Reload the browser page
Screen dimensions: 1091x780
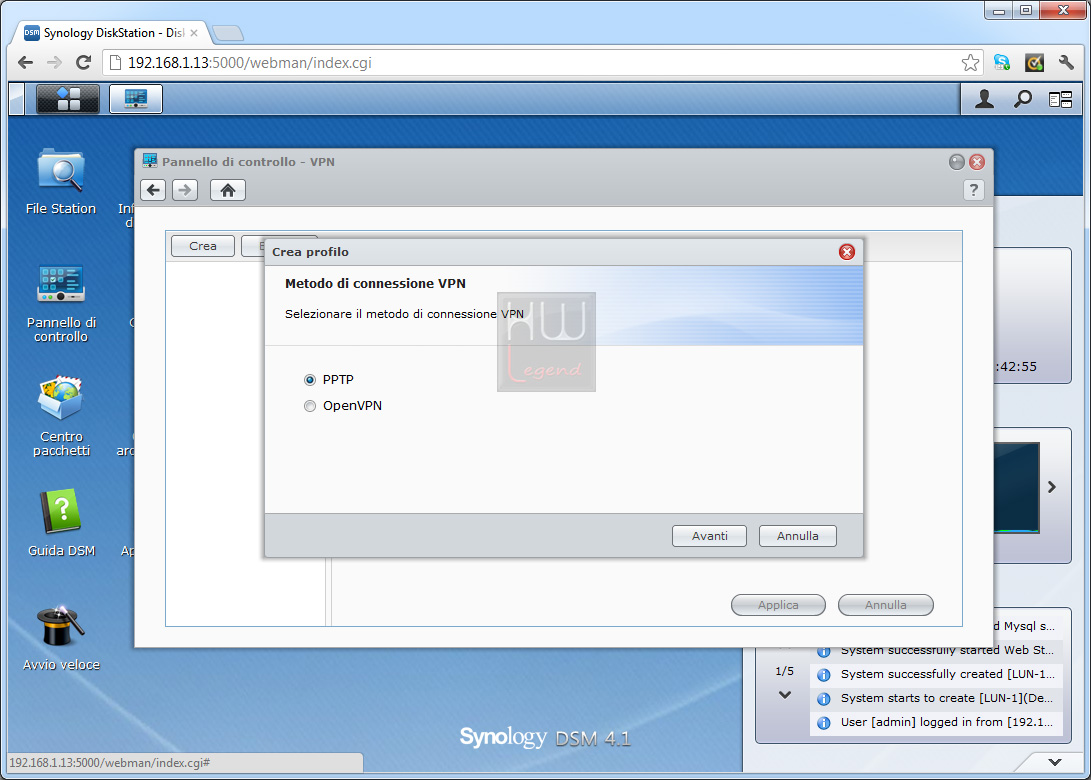coord(83,63)
